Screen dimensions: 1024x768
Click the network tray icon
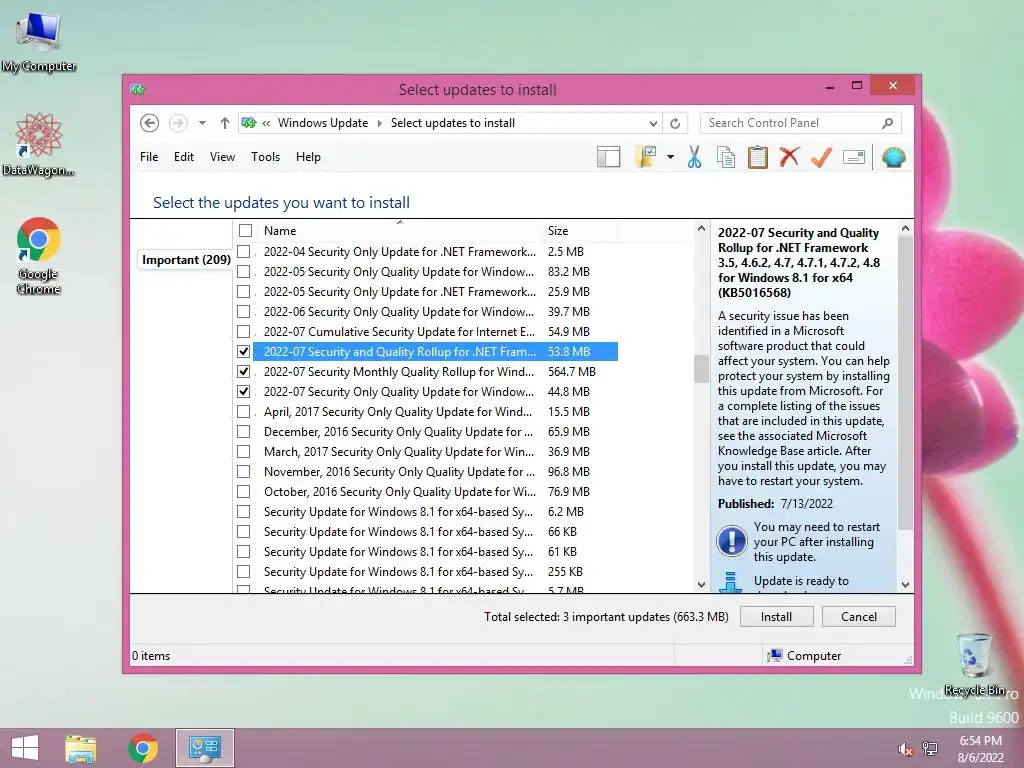[x=930, y=749]
